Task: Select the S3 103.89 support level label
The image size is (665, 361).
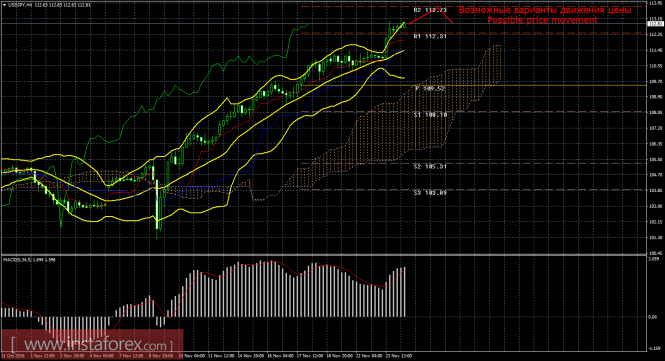Action: (430, 193)
